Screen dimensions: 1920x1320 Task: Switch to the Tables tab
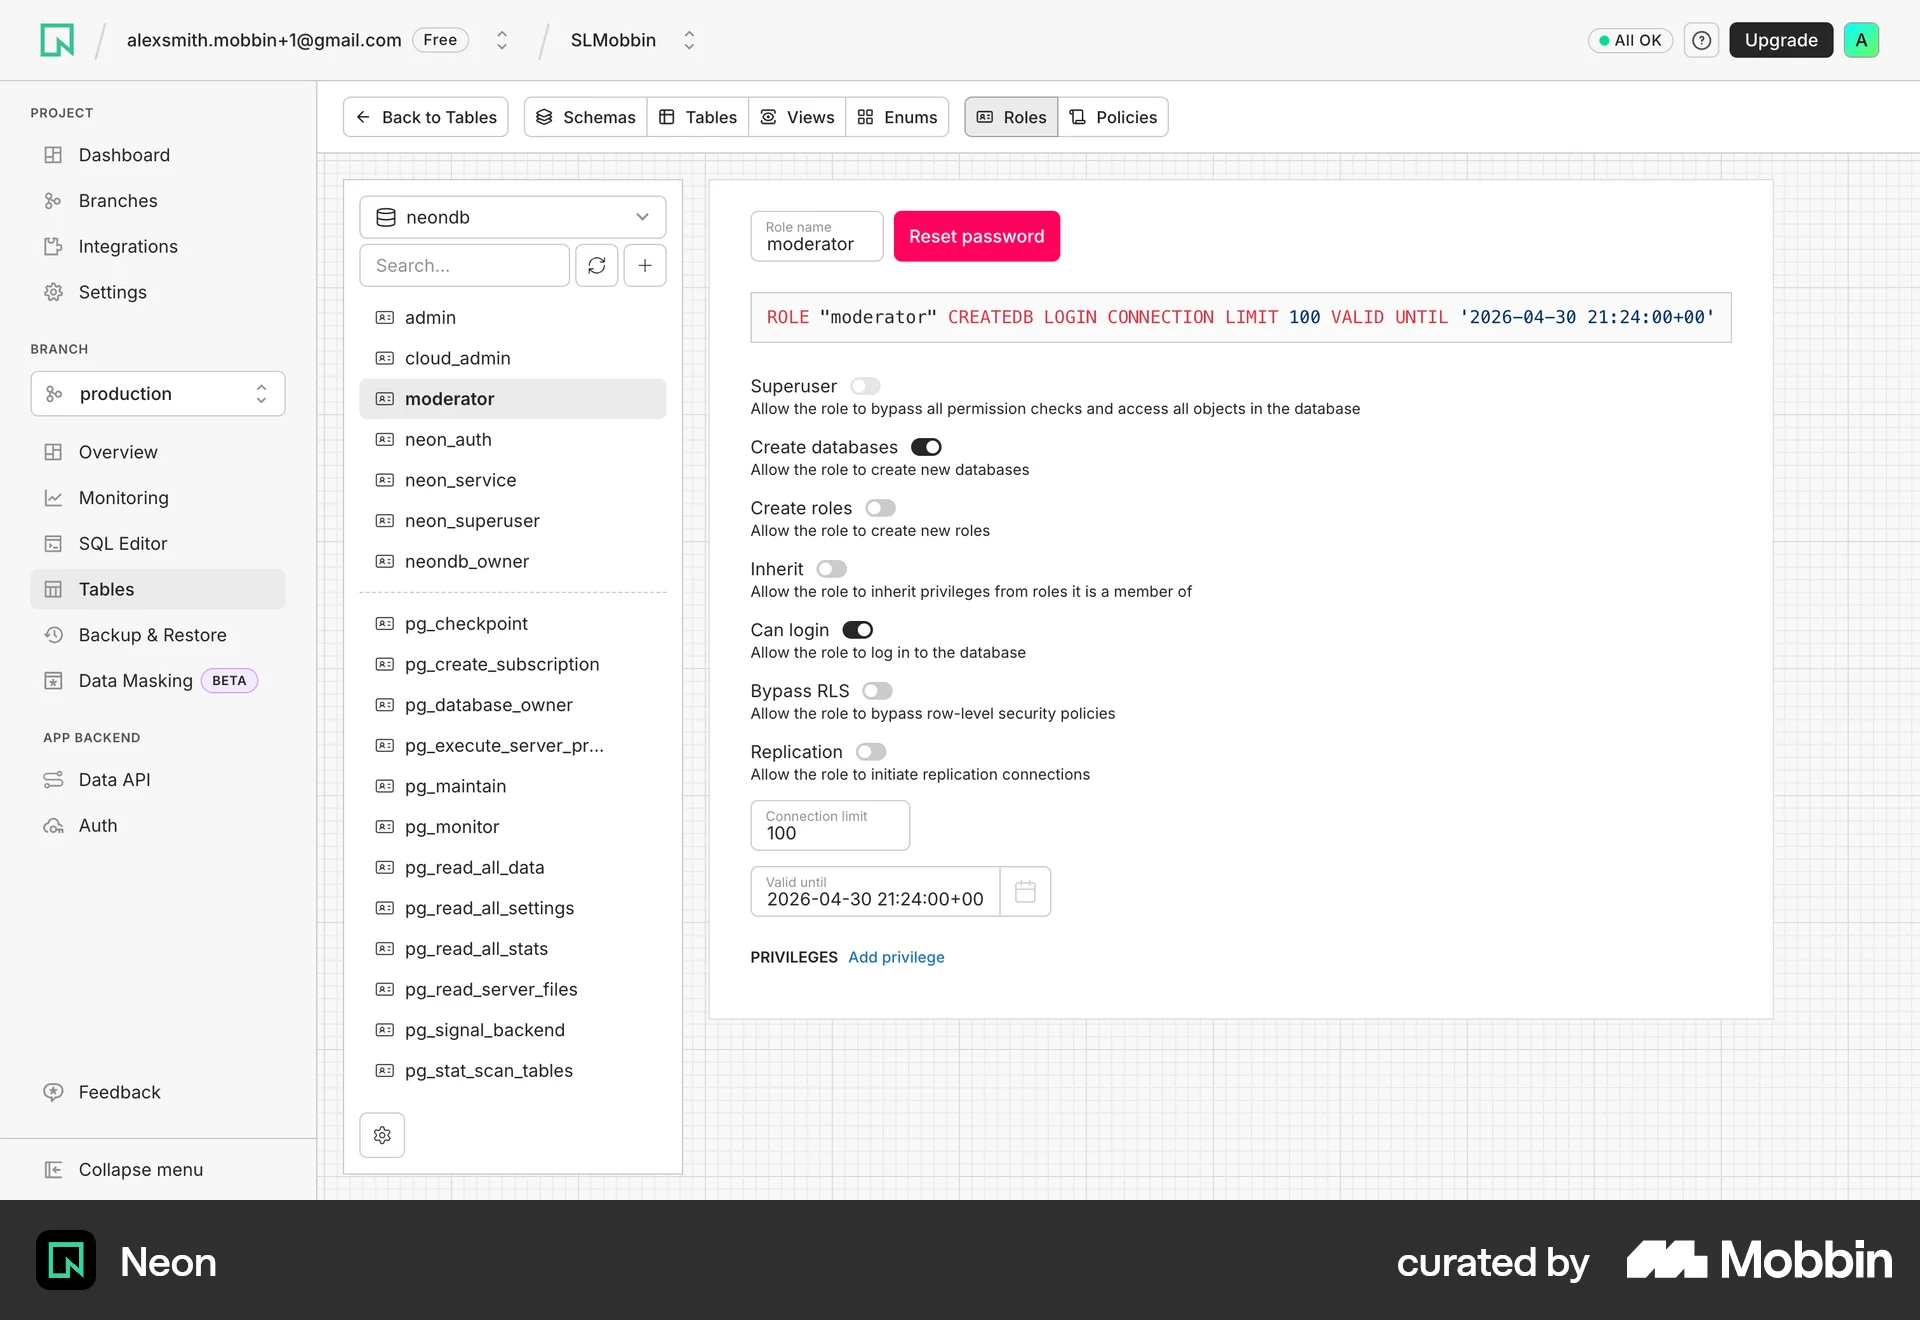pos(698,117)
